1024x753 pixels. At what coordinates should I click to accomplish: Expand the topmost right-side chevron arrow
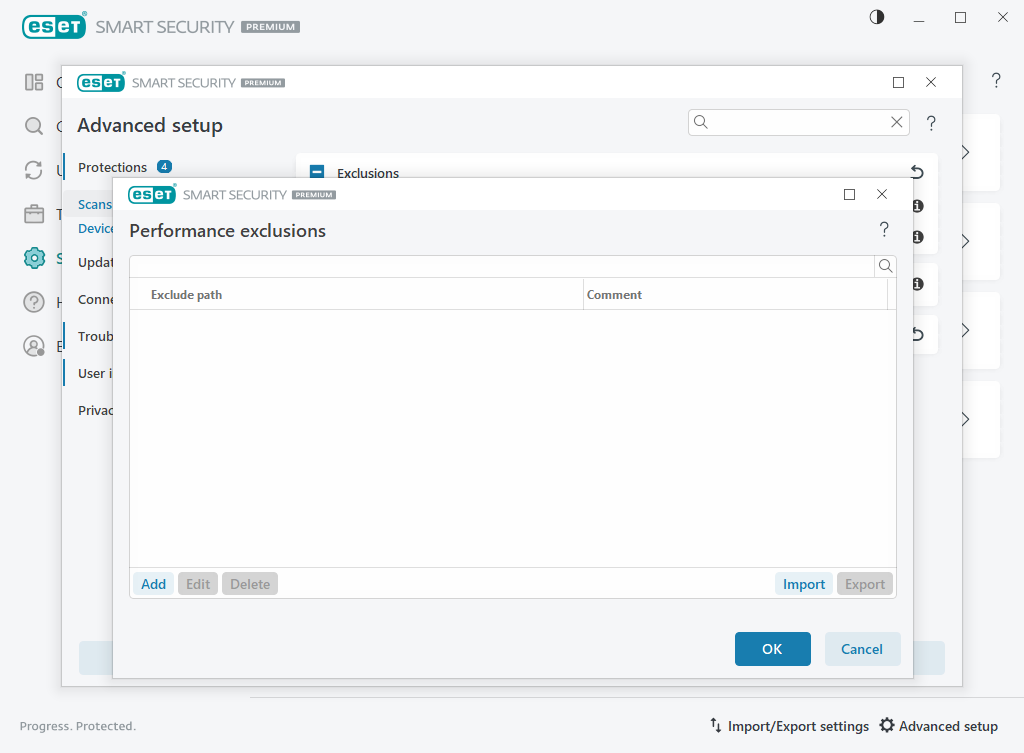[965, 152]
